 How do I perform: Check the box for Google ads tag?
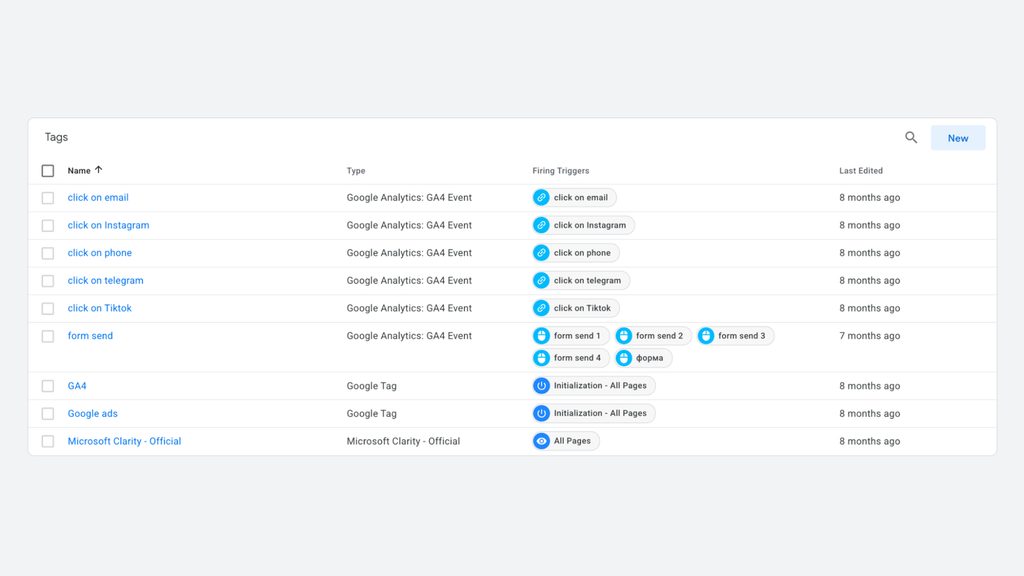(x=48, y=413)
